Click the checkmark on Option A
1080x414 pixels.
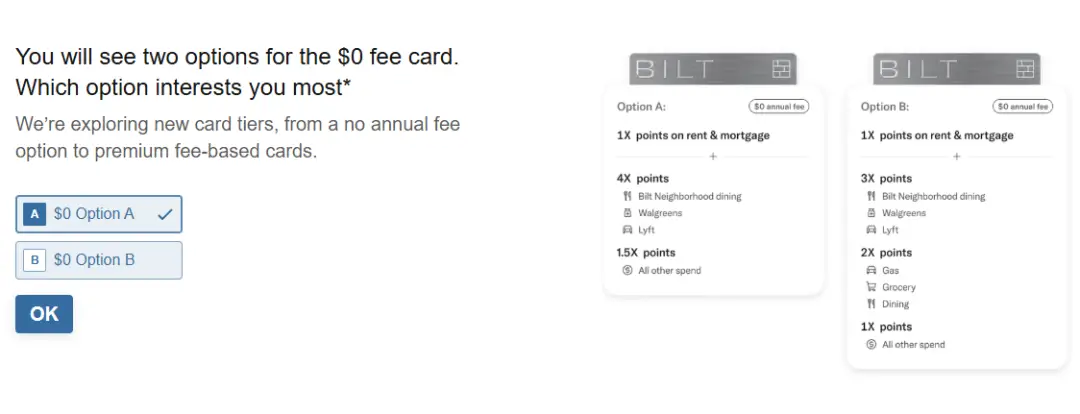[165, 214]
